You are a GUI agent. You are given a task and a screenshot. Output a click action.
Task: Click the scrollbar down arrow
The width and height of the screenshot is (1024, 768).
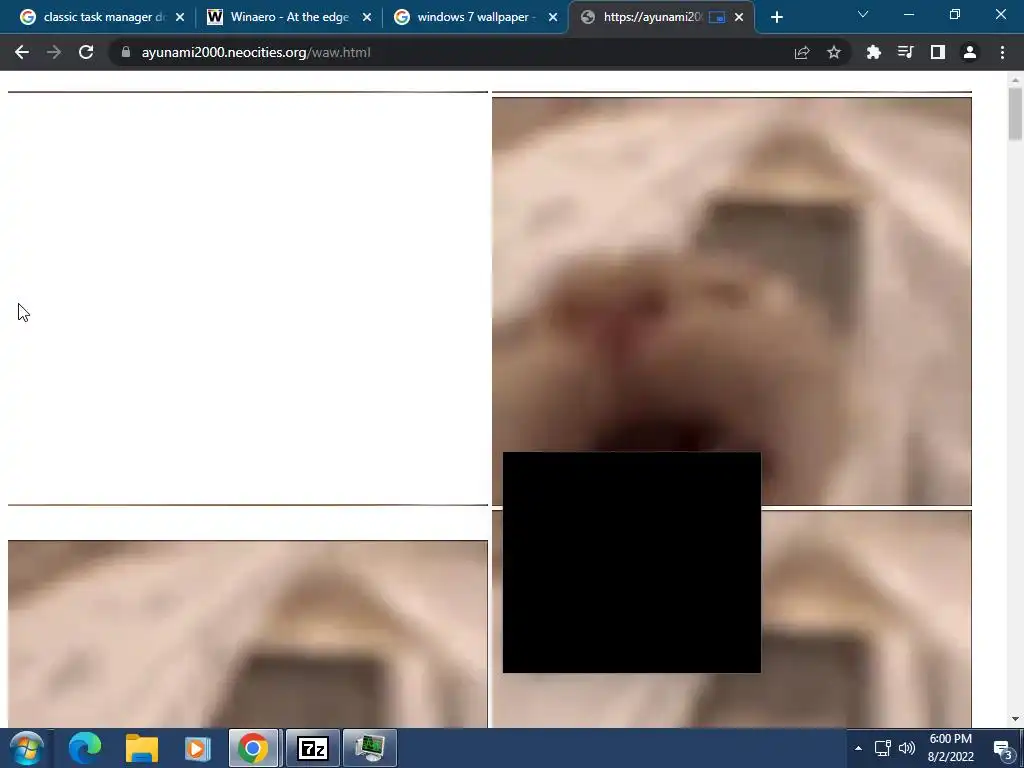coord(1015,719)
